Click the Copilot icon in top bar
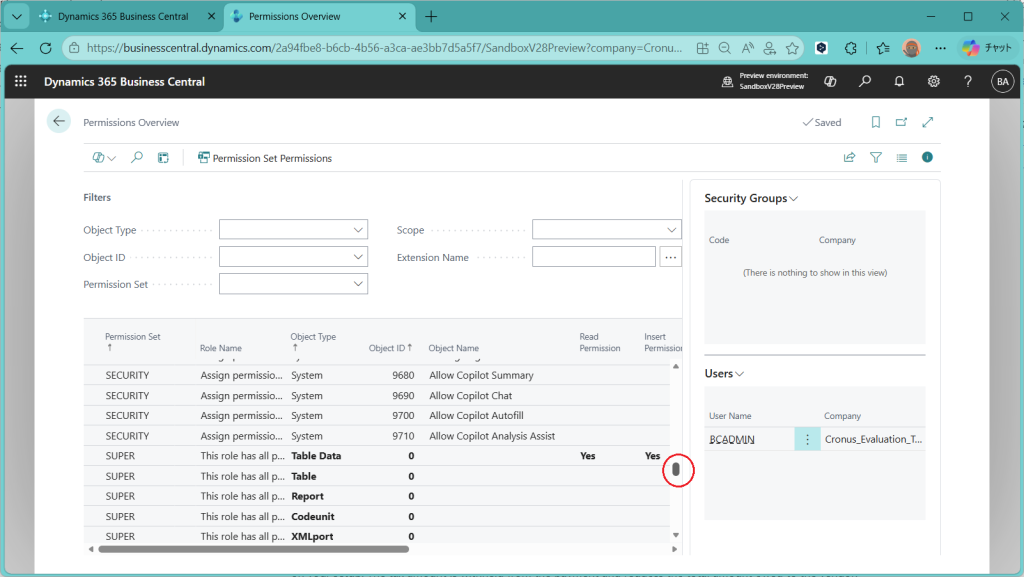 (x=830, y=82)
